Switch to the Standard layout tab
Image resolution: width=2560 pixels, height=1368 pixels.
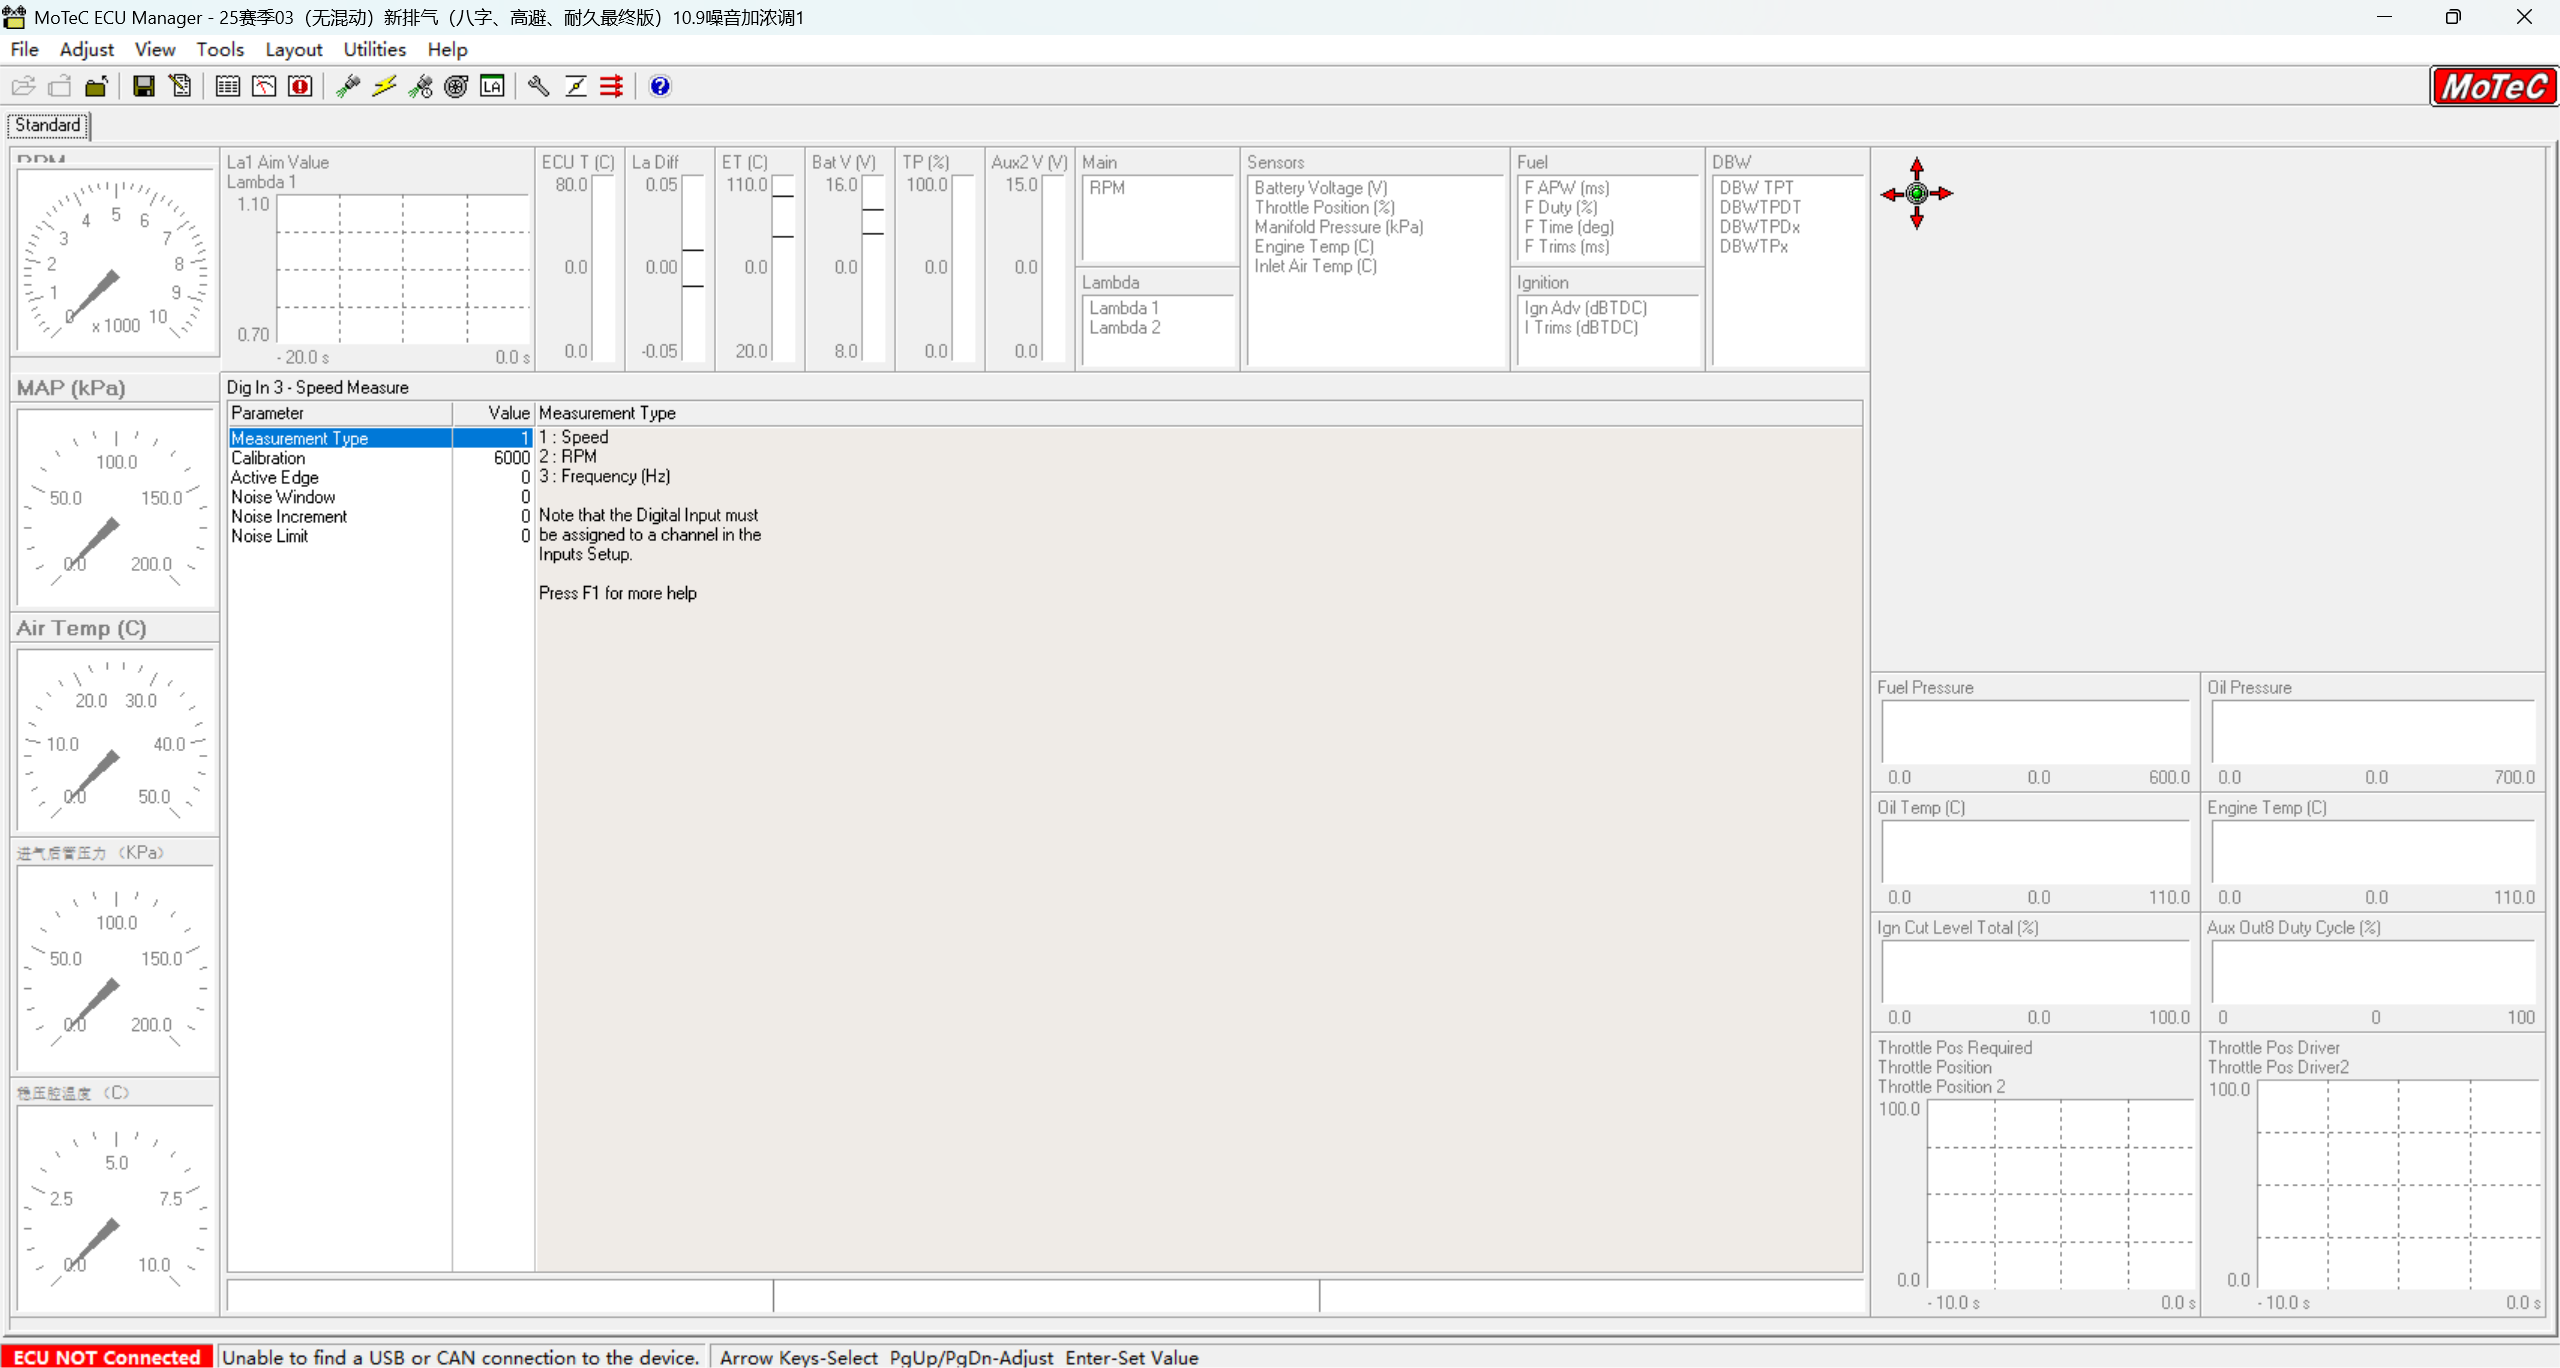48,125
